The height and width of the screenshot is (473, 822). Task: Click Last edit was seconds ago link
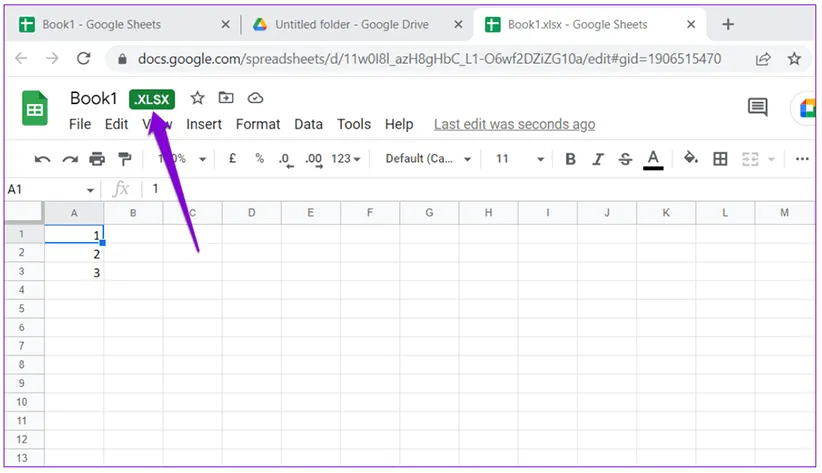(514, 124)
